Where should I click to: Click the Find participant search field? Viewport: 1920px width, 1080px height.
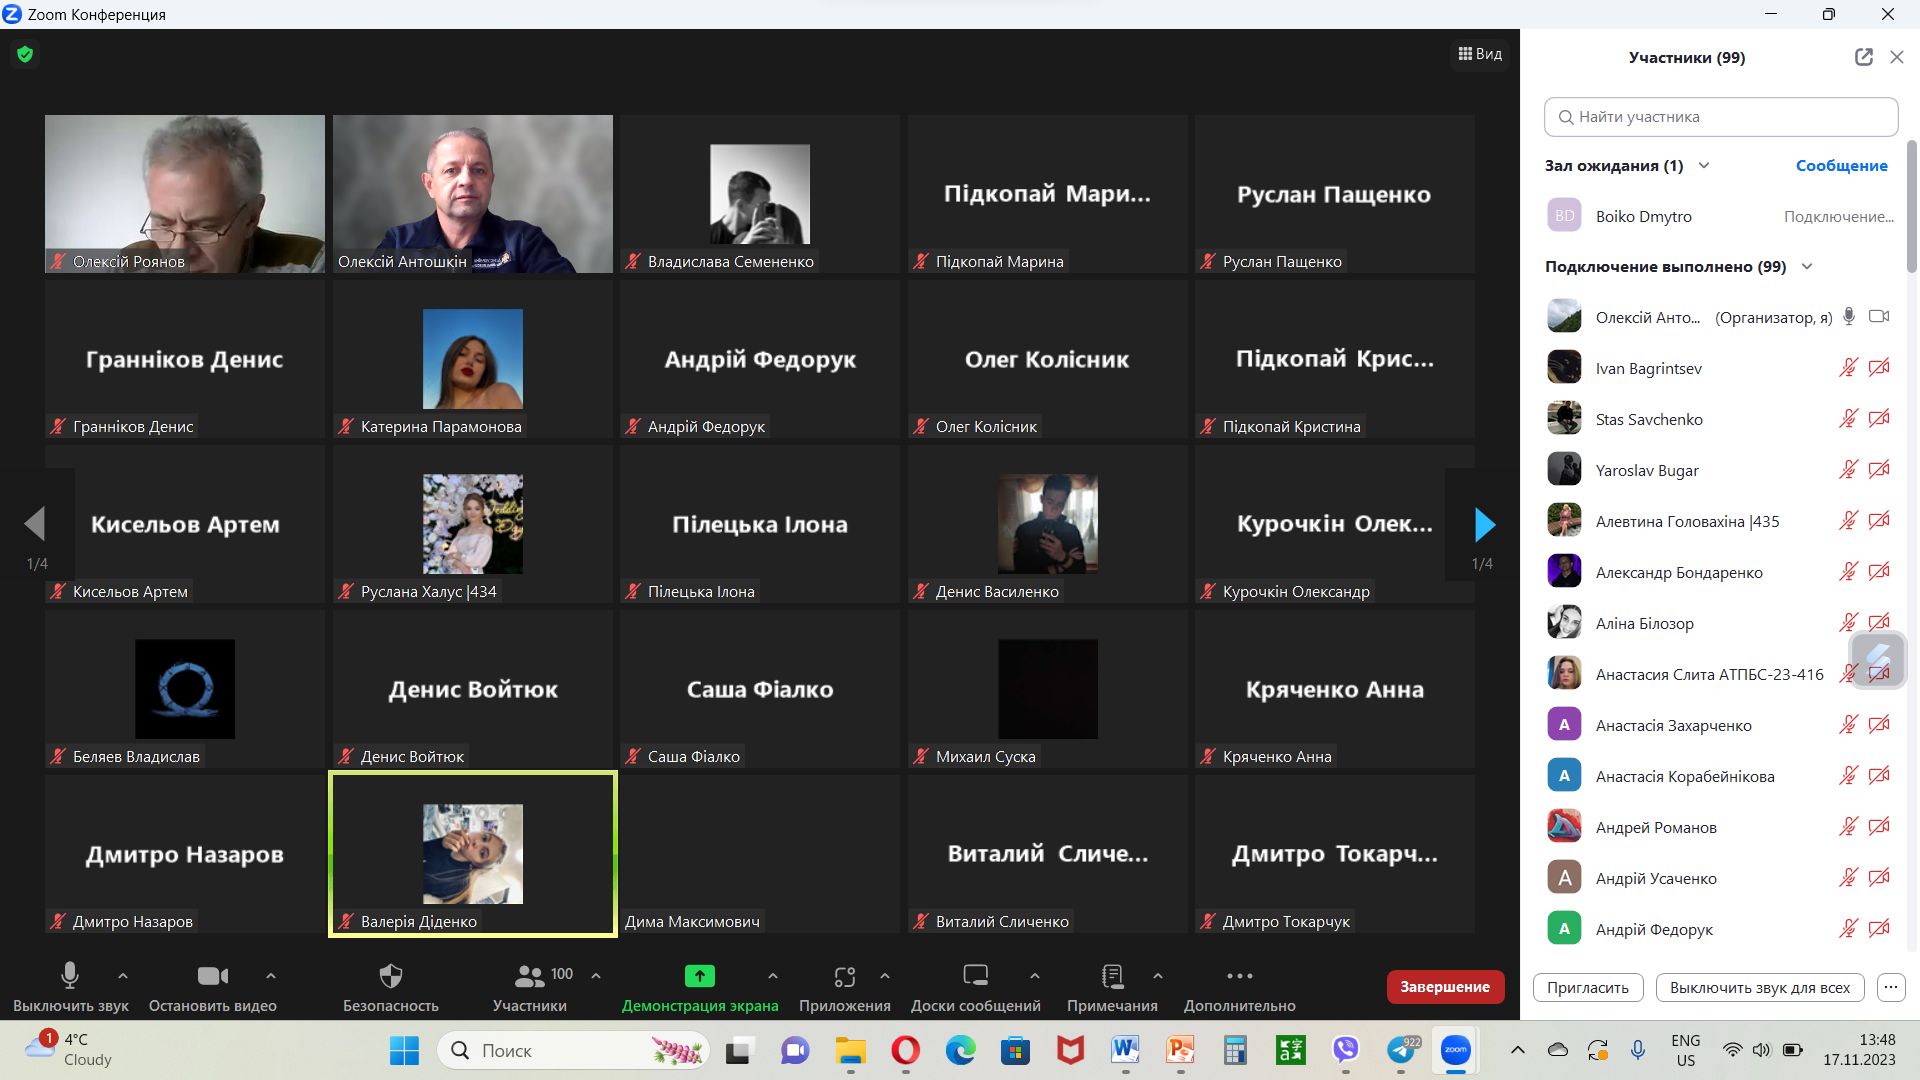[x=1720, y=117]
